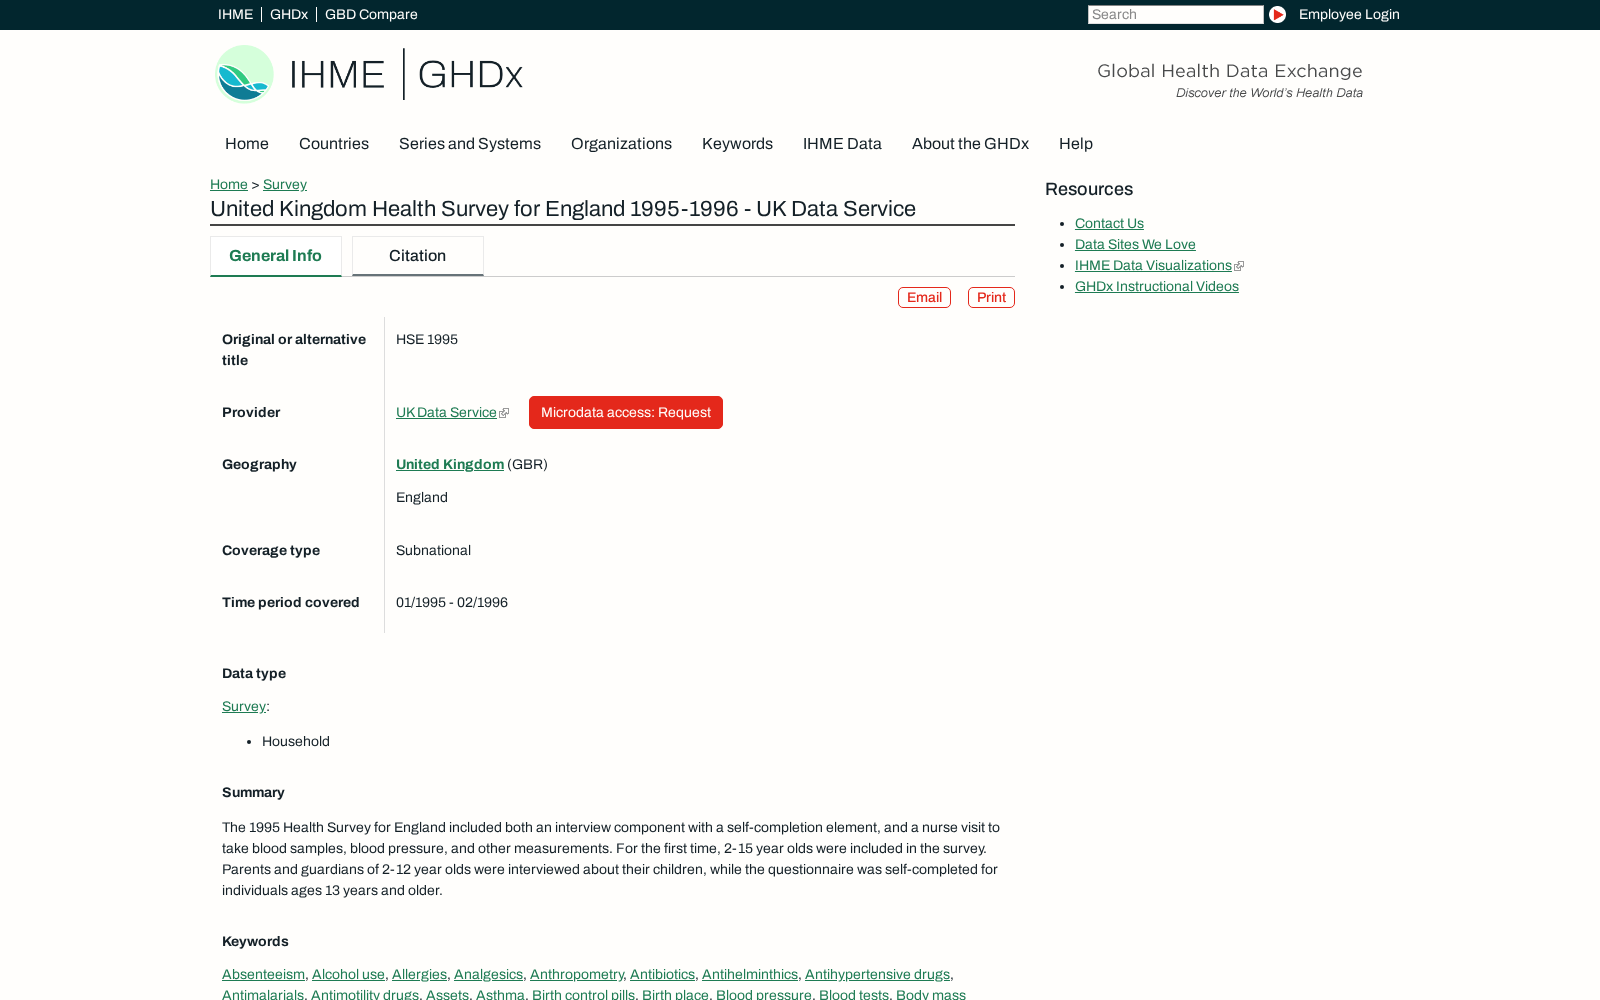Click the IHME GHDx logo
This screenshot has width=1600, height=1000.
tap(369, 74)
